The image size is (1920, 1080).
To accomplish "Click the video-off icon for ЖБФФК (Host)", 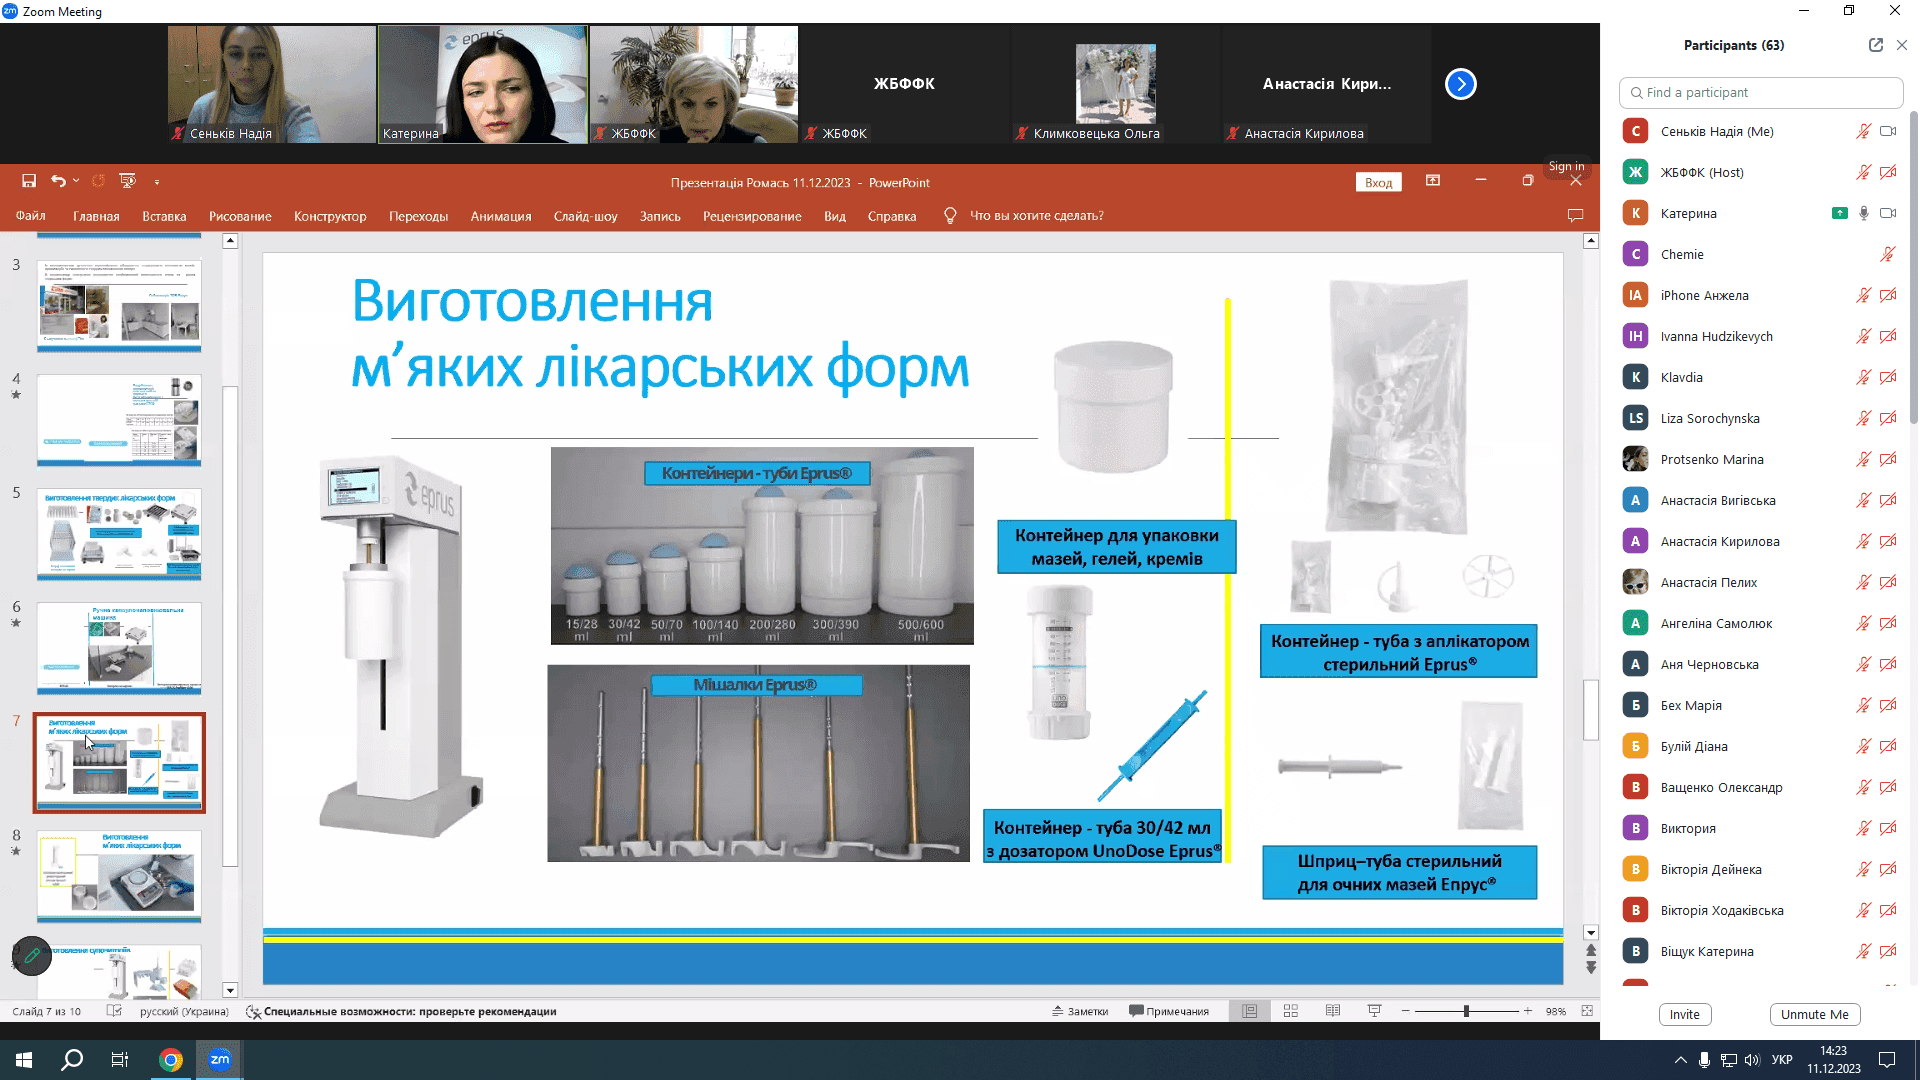I will click(x=1888, y=172).
